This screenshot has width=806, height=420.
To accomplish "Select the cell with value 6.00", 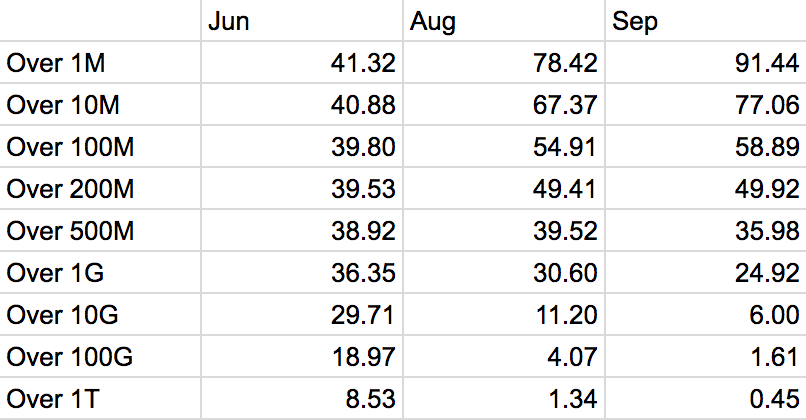I will pos(706,314).
